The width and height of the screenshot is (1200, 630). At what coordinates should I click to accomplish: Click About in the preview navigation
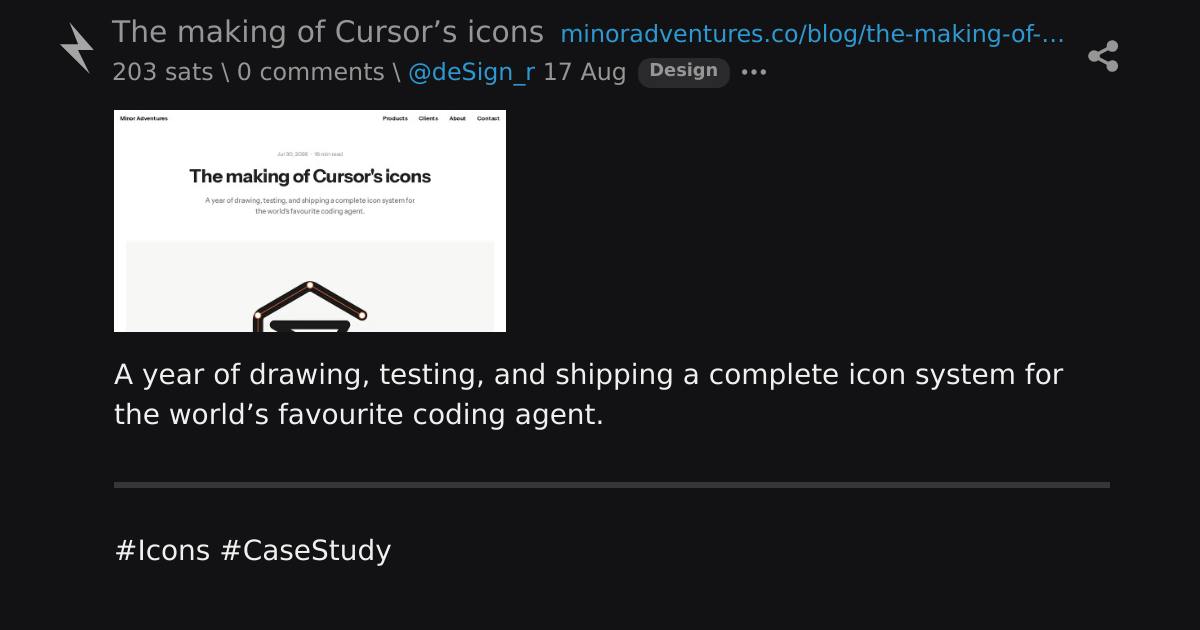point(457,118)
